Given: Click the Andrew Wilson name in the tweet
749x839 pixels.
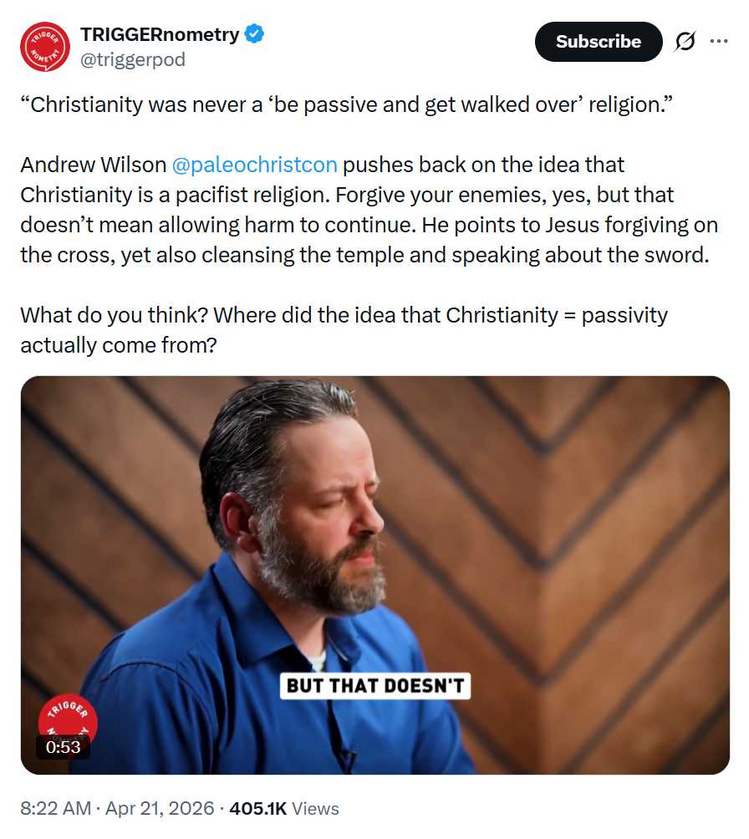Looking at the screenshot, I should coord(93,165).
